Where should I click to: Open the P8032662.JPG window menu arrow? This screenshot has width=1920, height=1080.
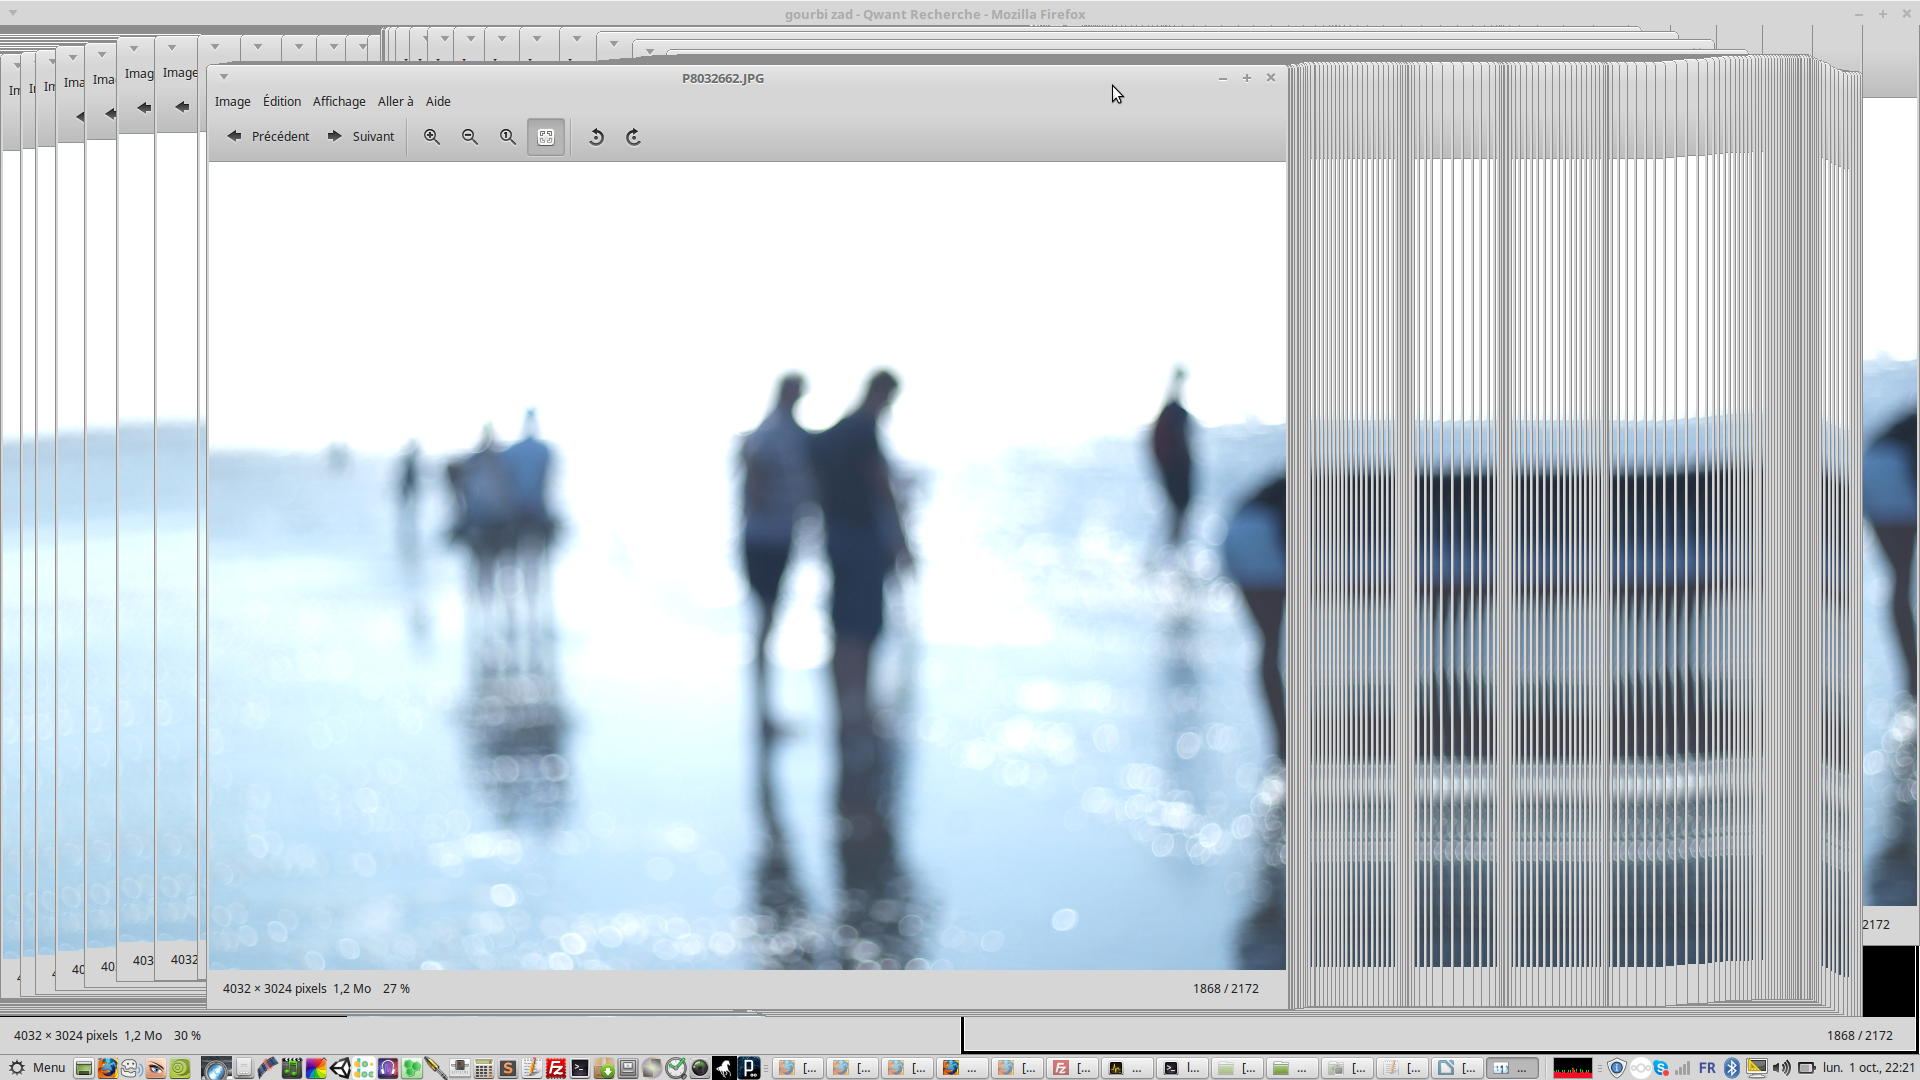pyautogui.click(x=224, y=77)
